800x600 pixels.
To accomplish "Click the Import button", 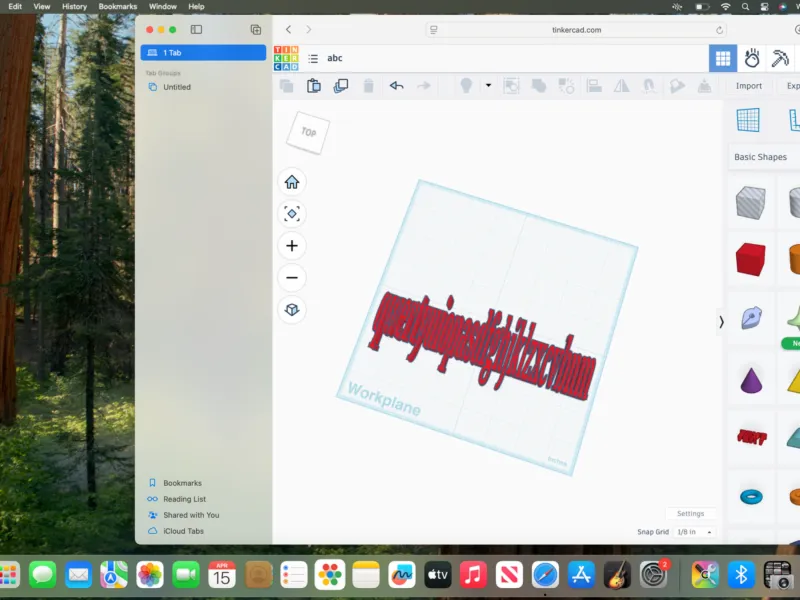I will [x=748, y=86].
